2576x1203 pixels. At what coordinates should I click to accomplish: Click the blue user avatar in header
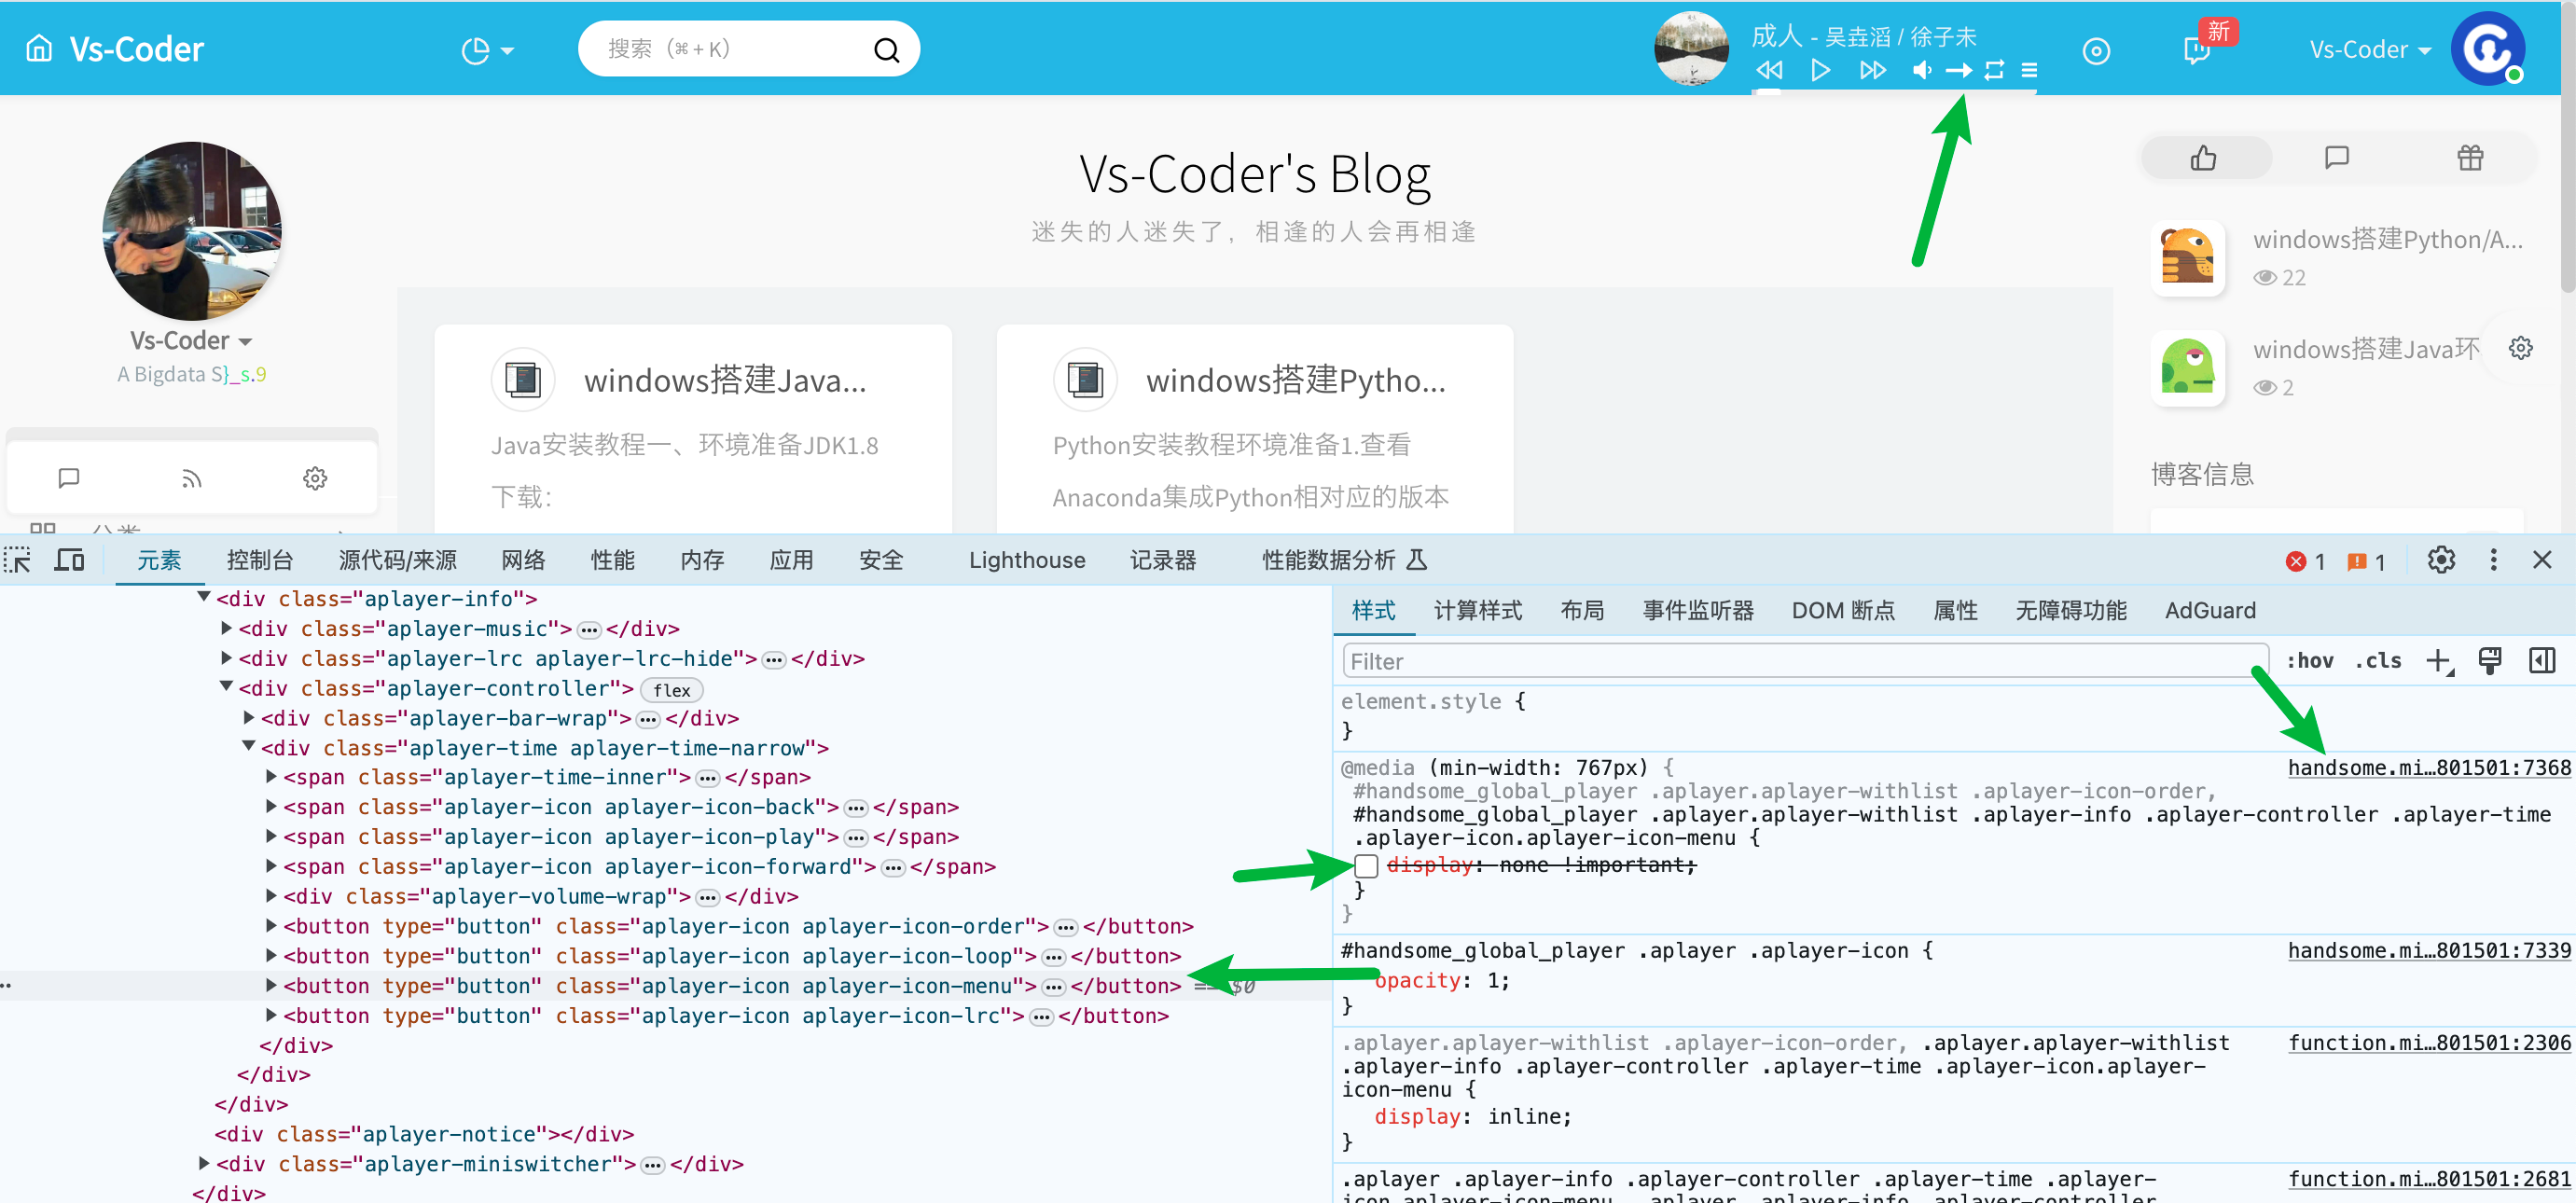coord(2488,48)
